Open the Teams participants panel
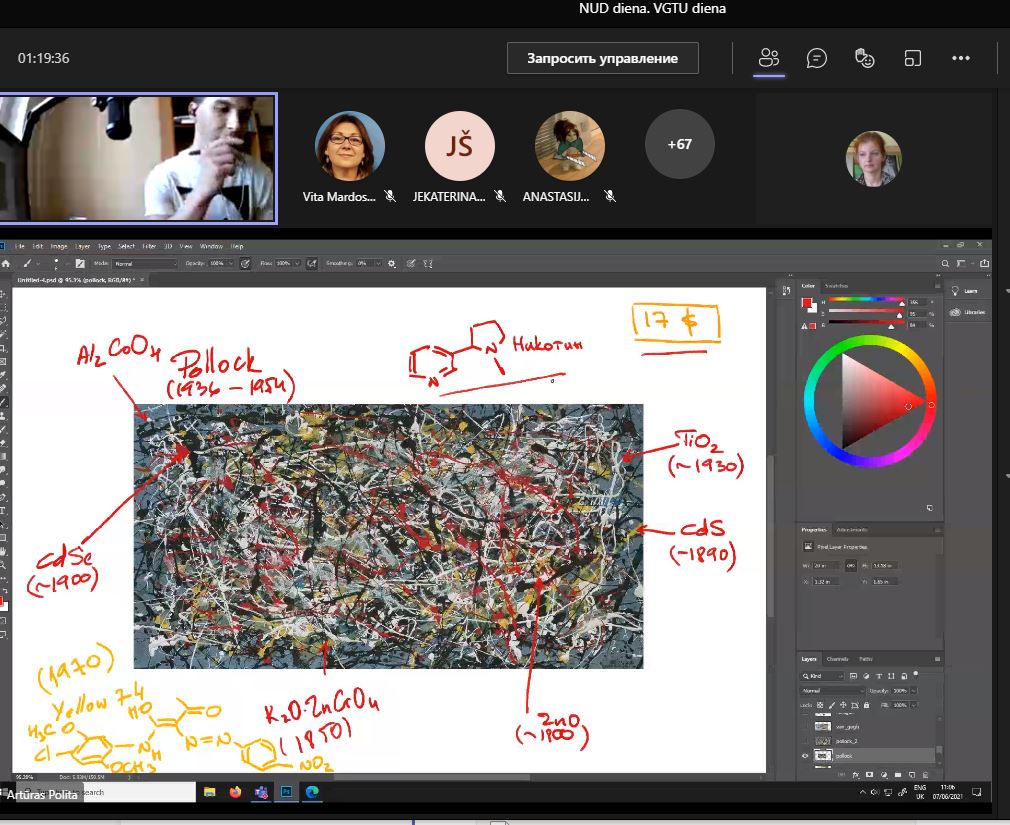 pyautogui.click(x=768, y=58)
